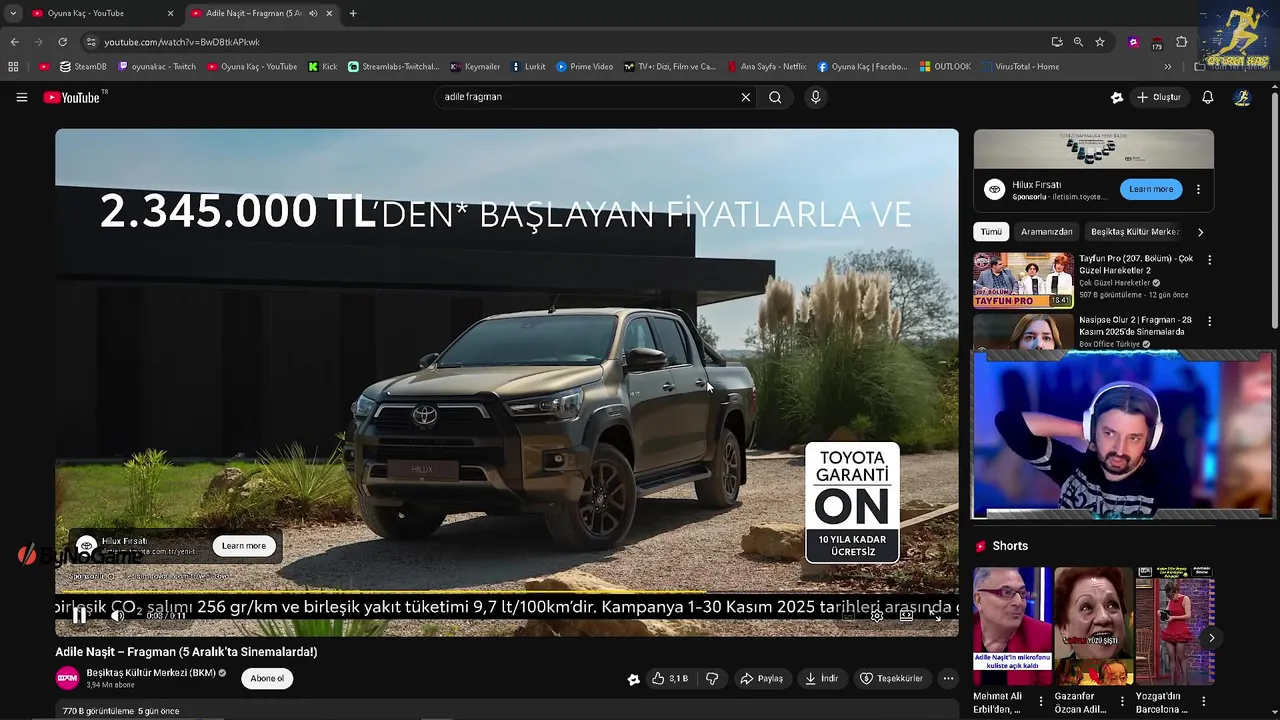Click Learn more on video ad overlay
The image size is (1280, 720).
[244, 546]
